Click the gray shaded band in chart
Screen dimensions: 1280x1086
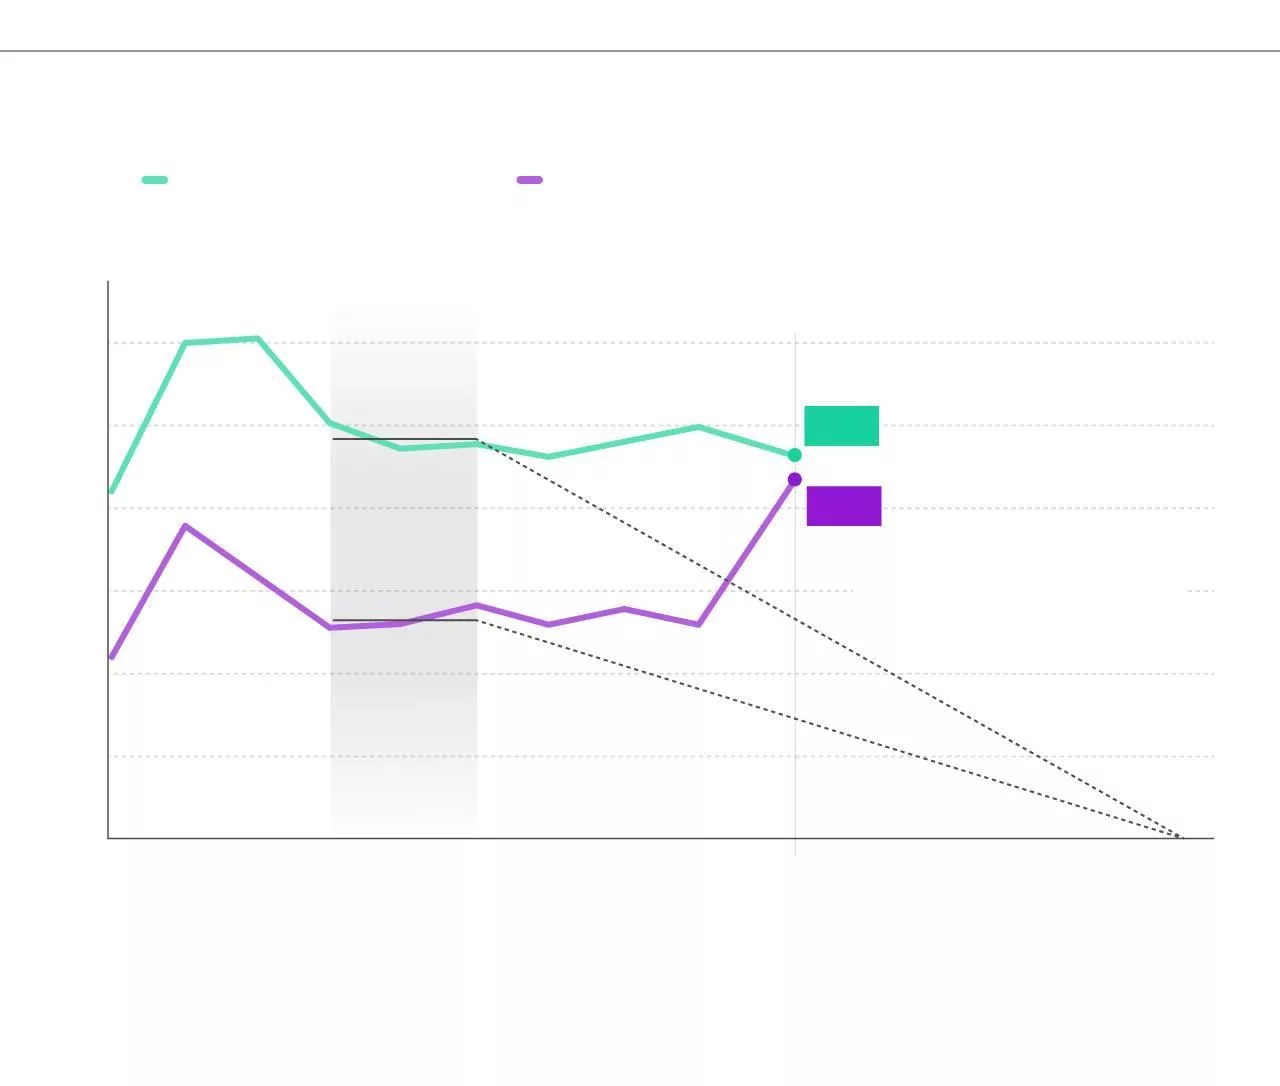[x=404, y=720]
